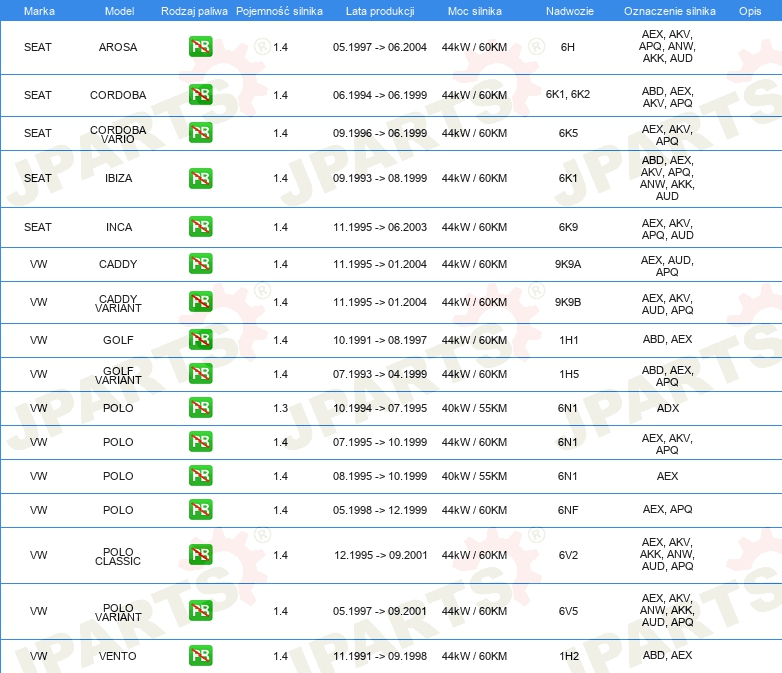Click the 9K9A body code cell
782x673 pixels.
(568, 264)
